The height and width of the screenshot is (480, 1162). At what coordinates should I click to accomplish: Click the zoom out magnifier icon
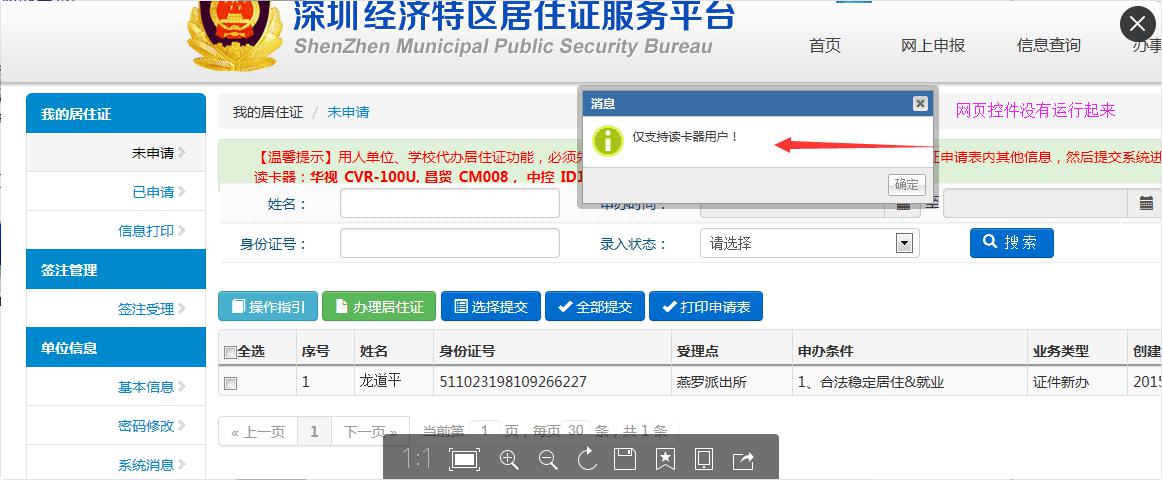(x=548, y=459)
